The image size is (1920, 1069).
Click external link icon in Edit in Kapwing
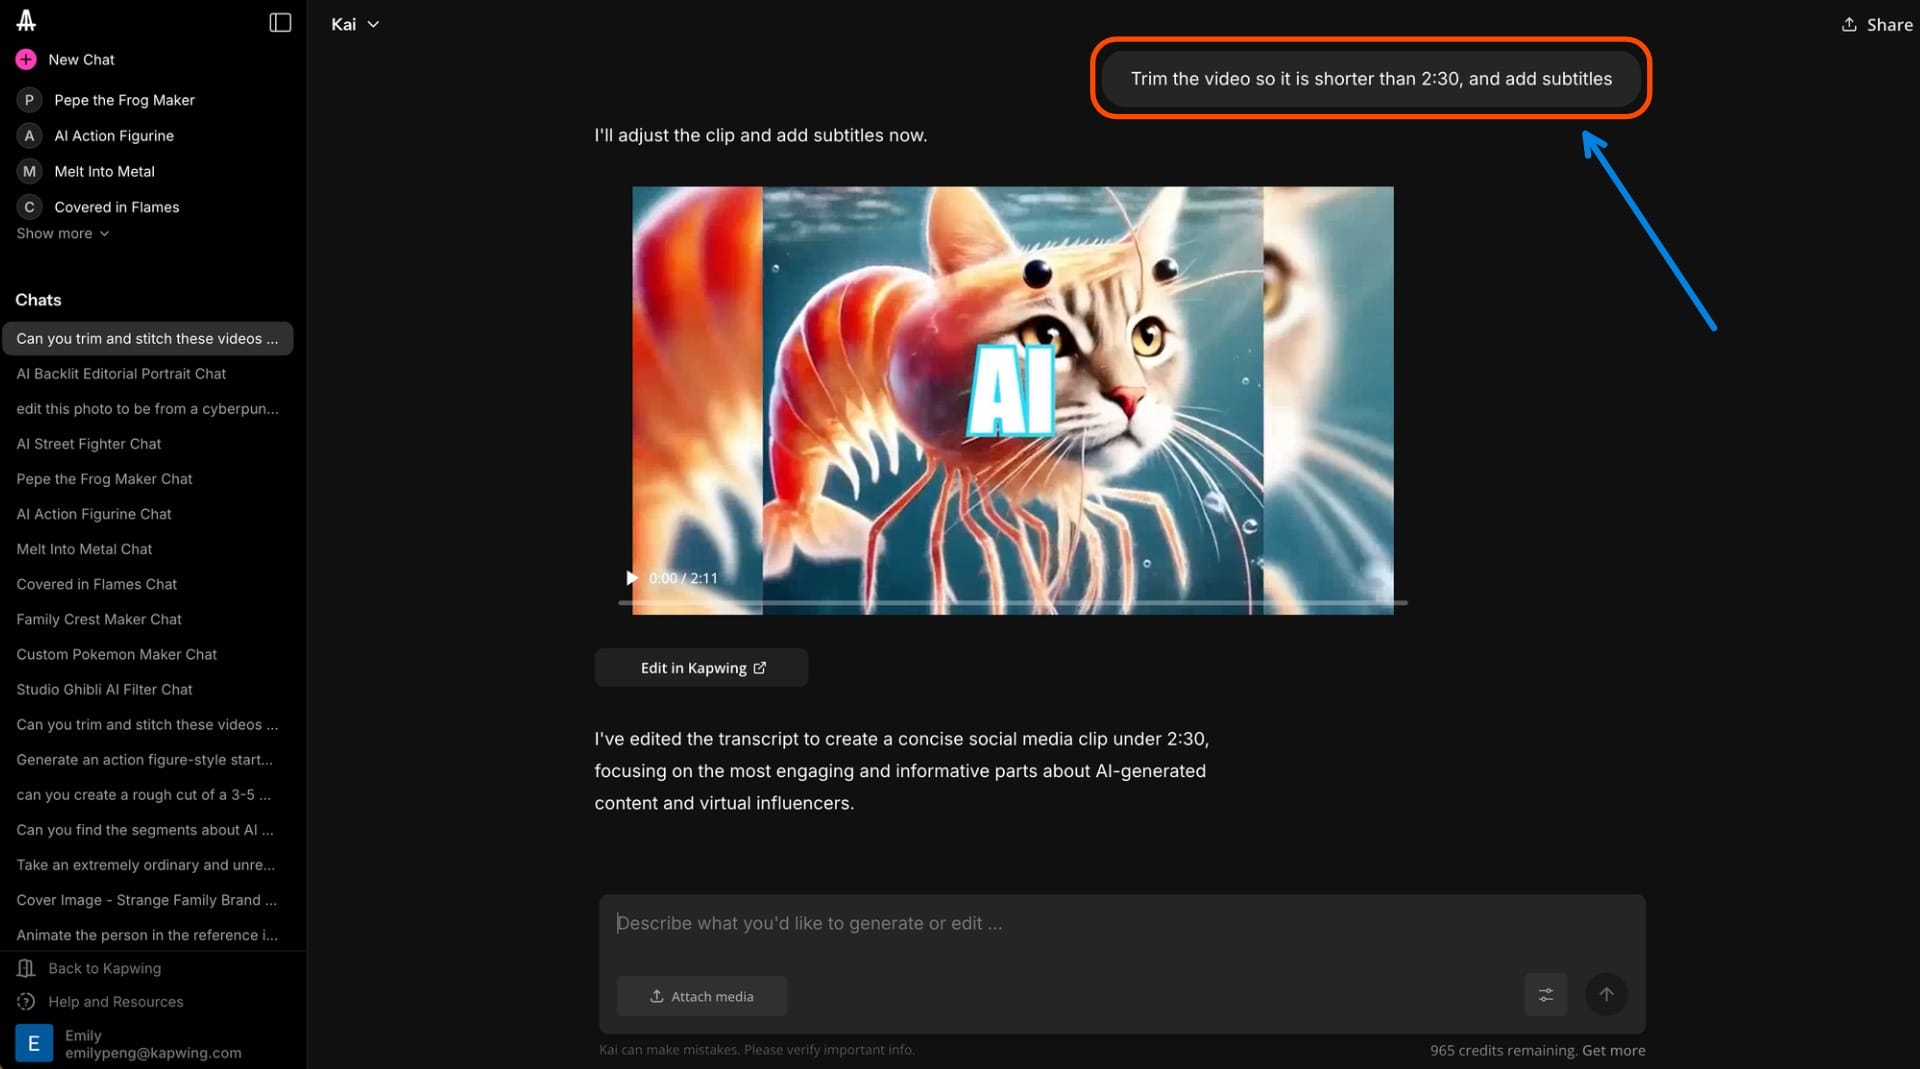click(x=759, y=667)
